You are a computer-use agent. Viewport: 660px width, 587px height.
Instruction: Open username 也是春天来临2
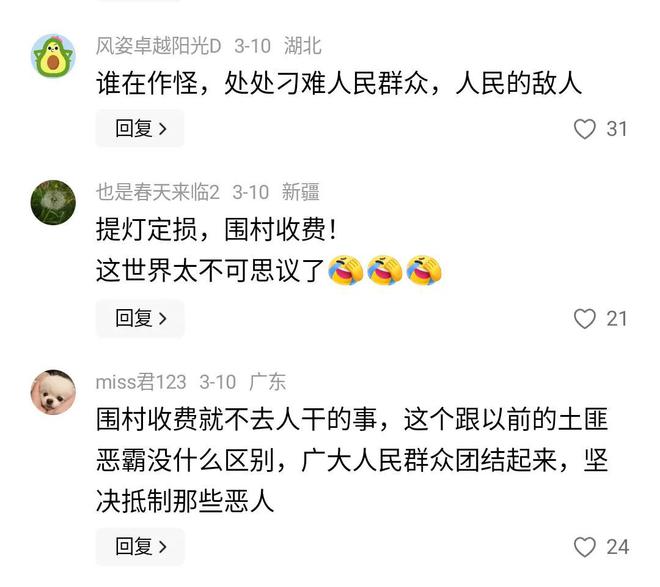158,192
